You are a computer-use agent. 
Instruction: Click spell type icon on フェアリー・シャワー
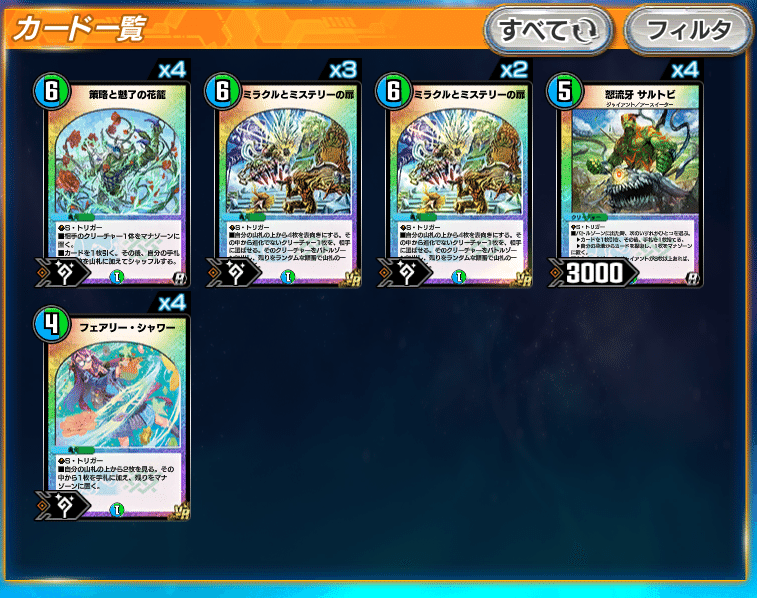[x=63, y=506]
